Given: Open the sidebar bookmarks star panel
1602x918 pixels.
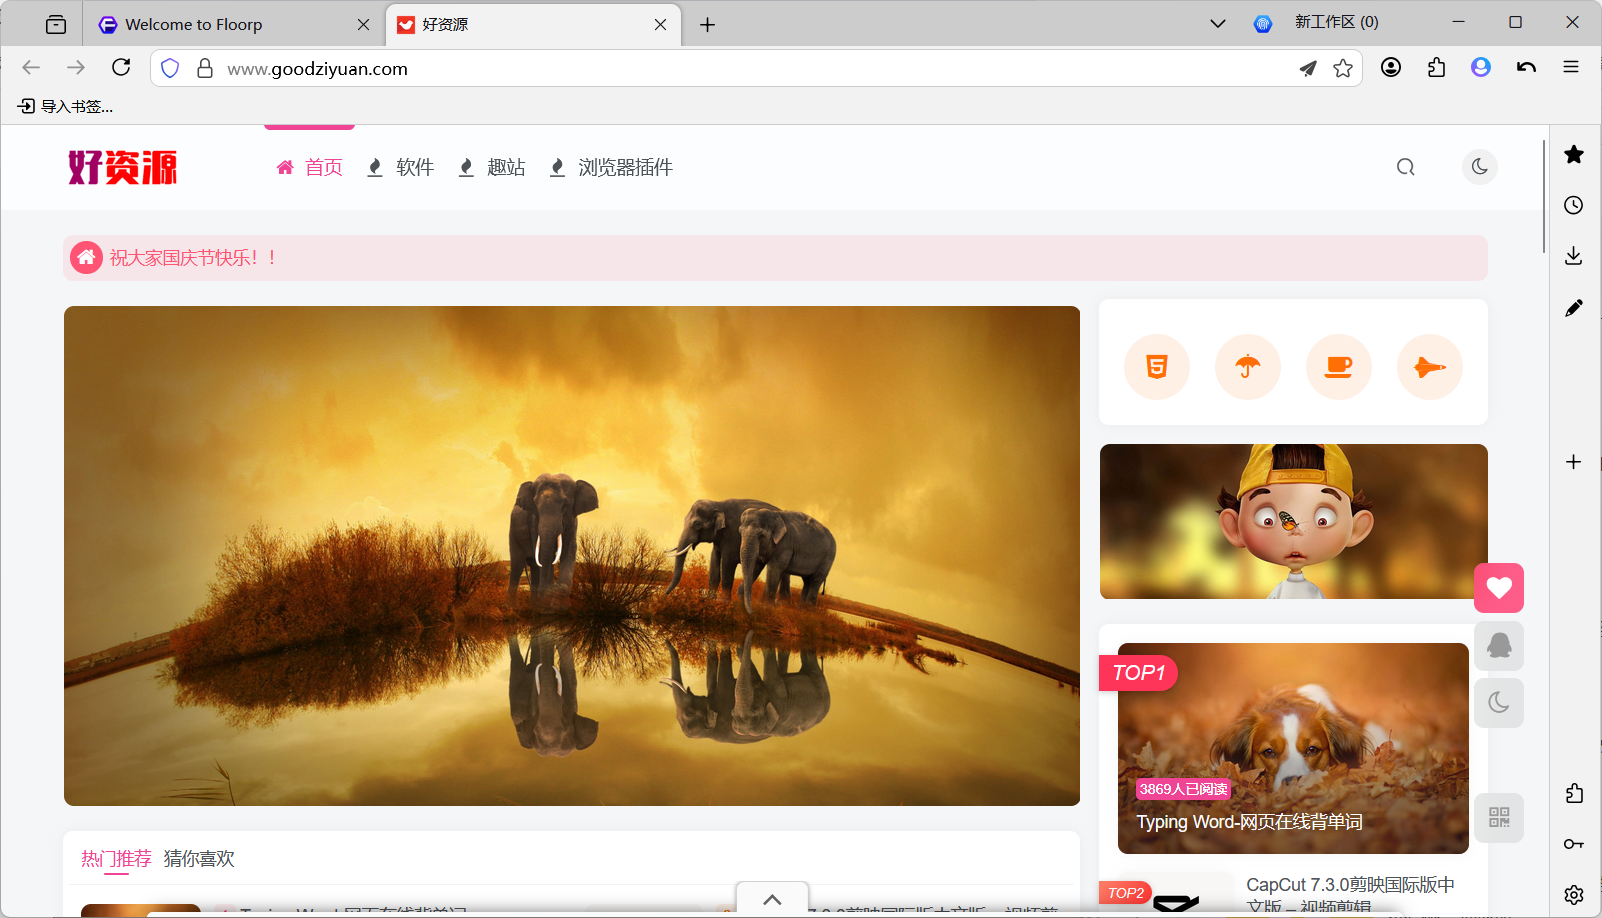Looking at the screenshot, I should (1573, 154).
